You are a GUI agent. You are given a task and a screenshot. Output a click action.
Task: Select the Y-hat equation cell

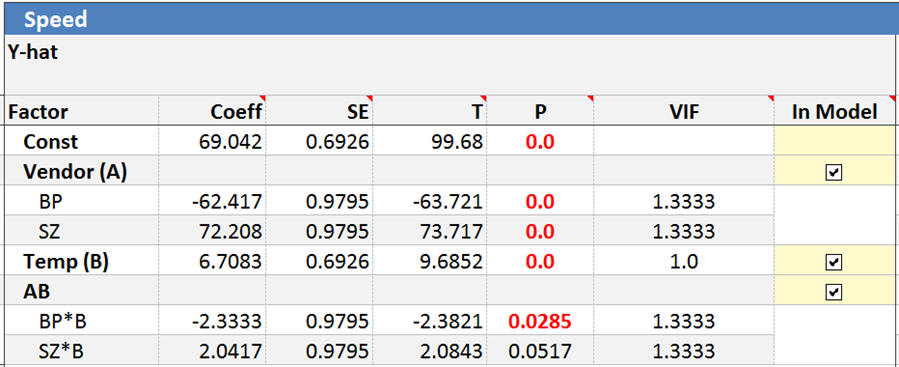tap(451, 64)
